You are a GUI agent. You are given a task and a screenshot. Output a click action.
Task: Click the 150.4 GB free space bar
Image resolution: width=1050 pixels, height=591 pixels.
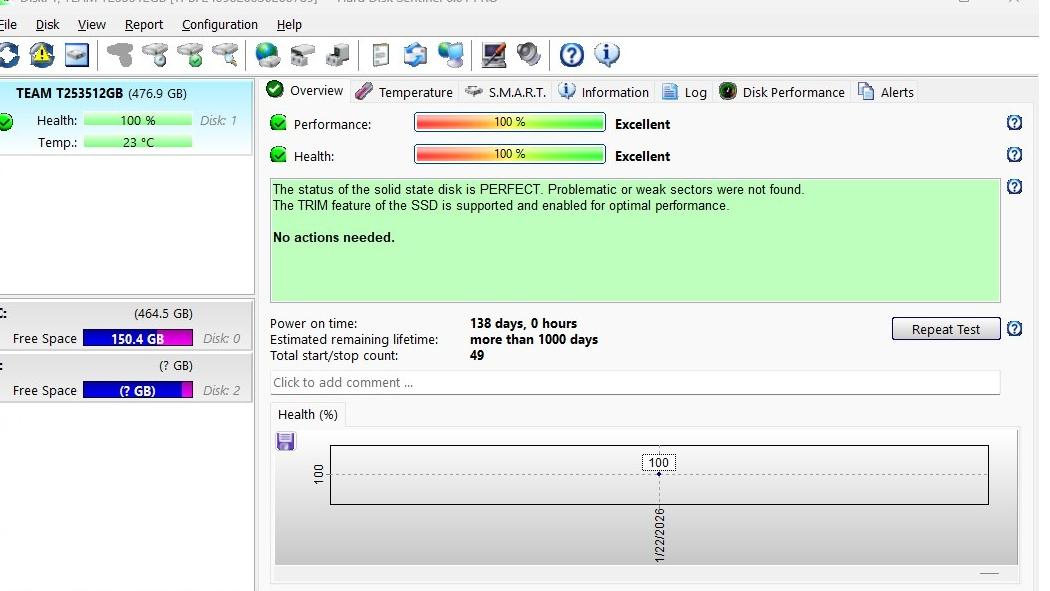pyautogui.click(x=137, y=339)
